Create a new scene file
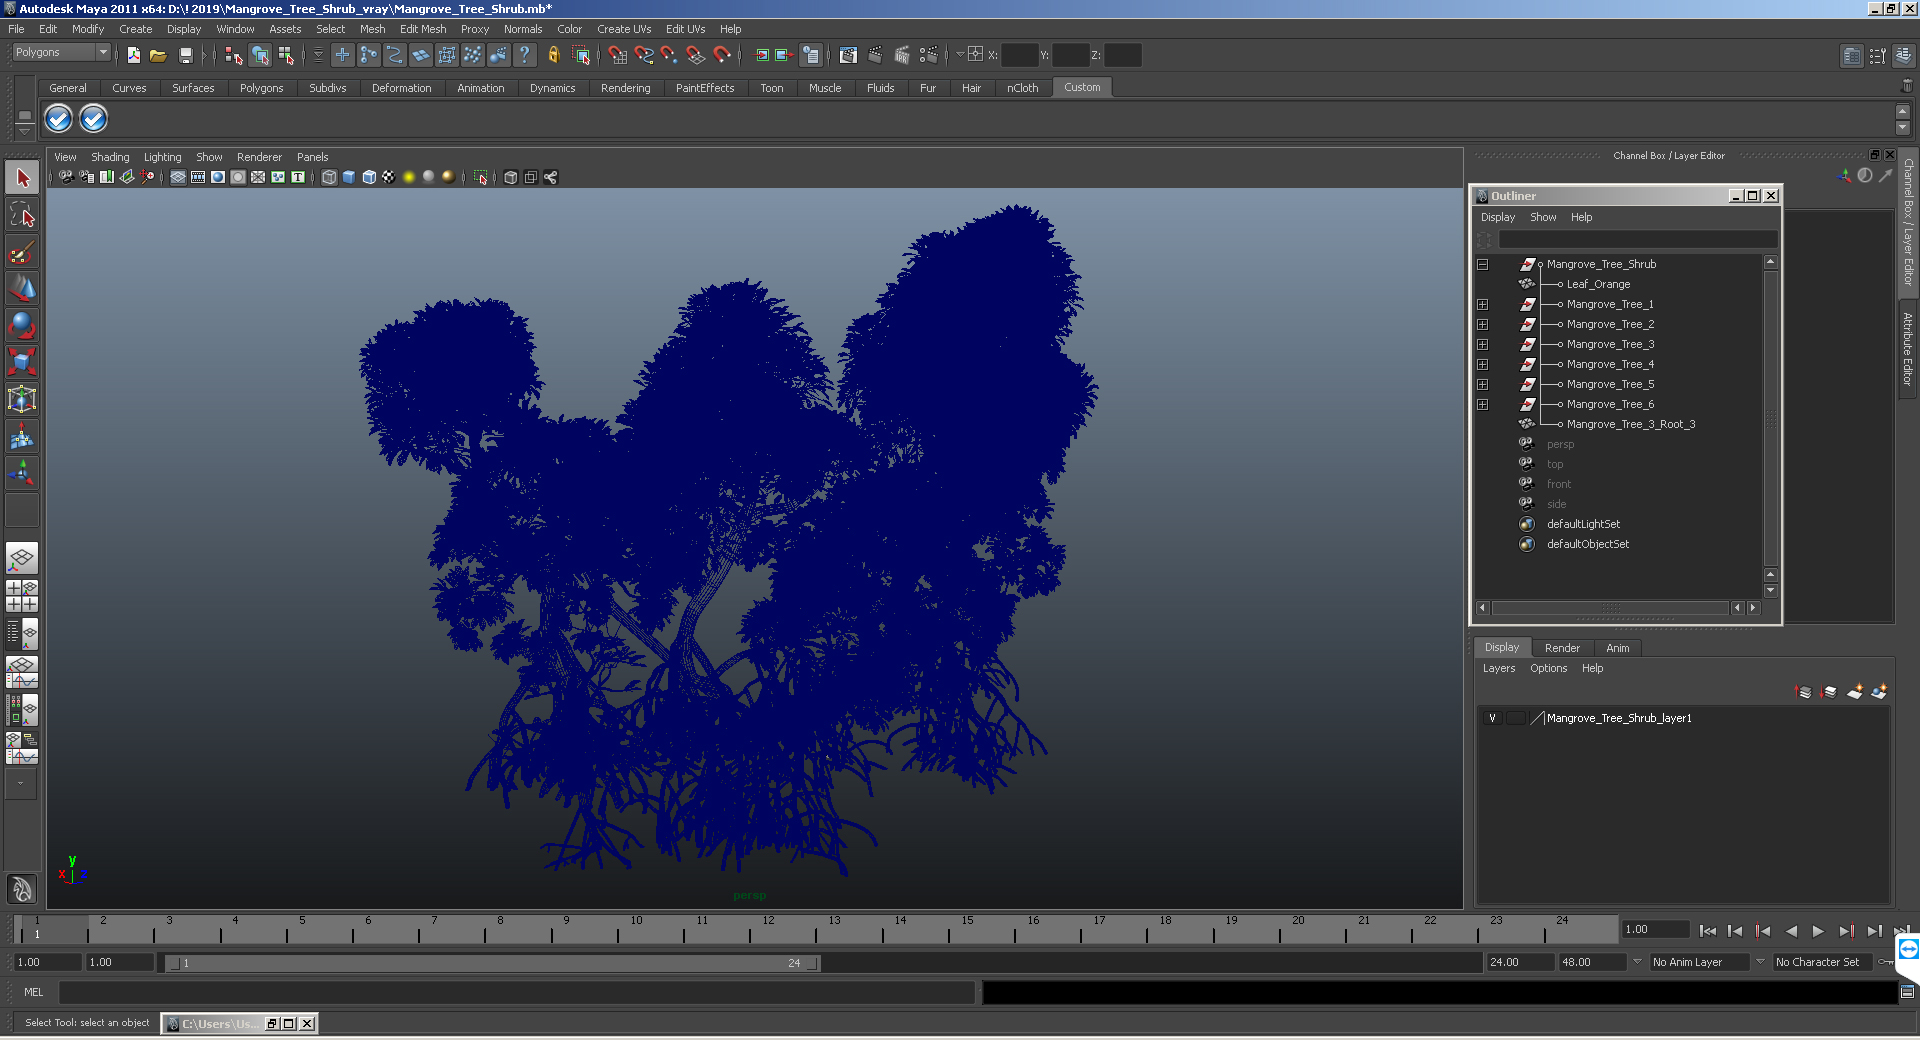This screenshot has height=1040, width=1920. [133, 55]
